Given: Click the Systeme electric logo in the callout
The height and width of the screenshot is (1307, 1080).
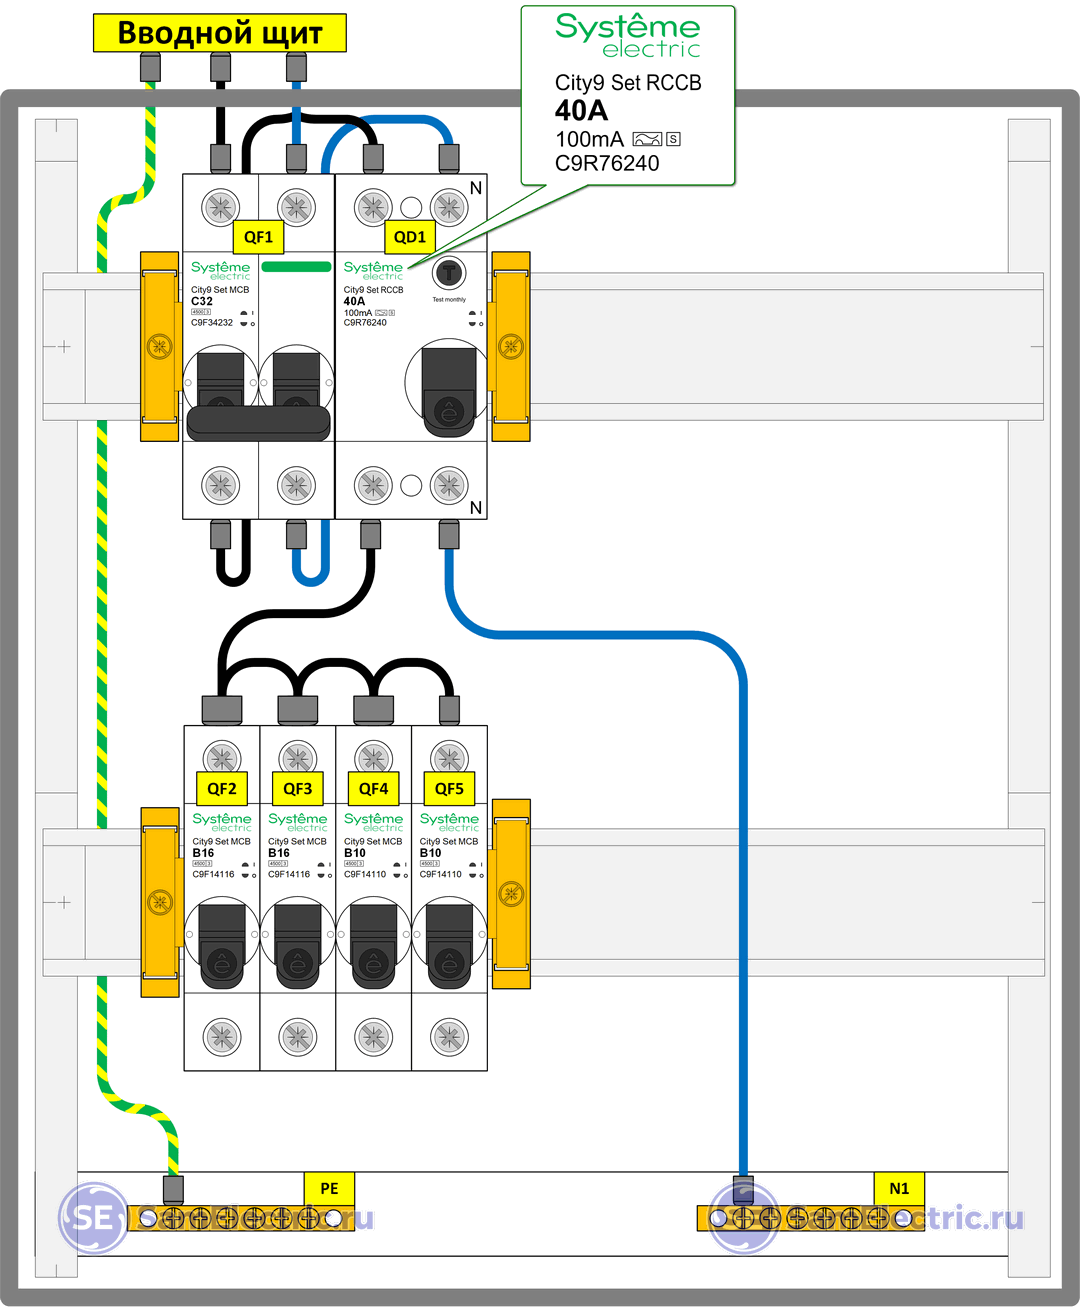Looking at the screenshot, I should (x=628, y=35).
